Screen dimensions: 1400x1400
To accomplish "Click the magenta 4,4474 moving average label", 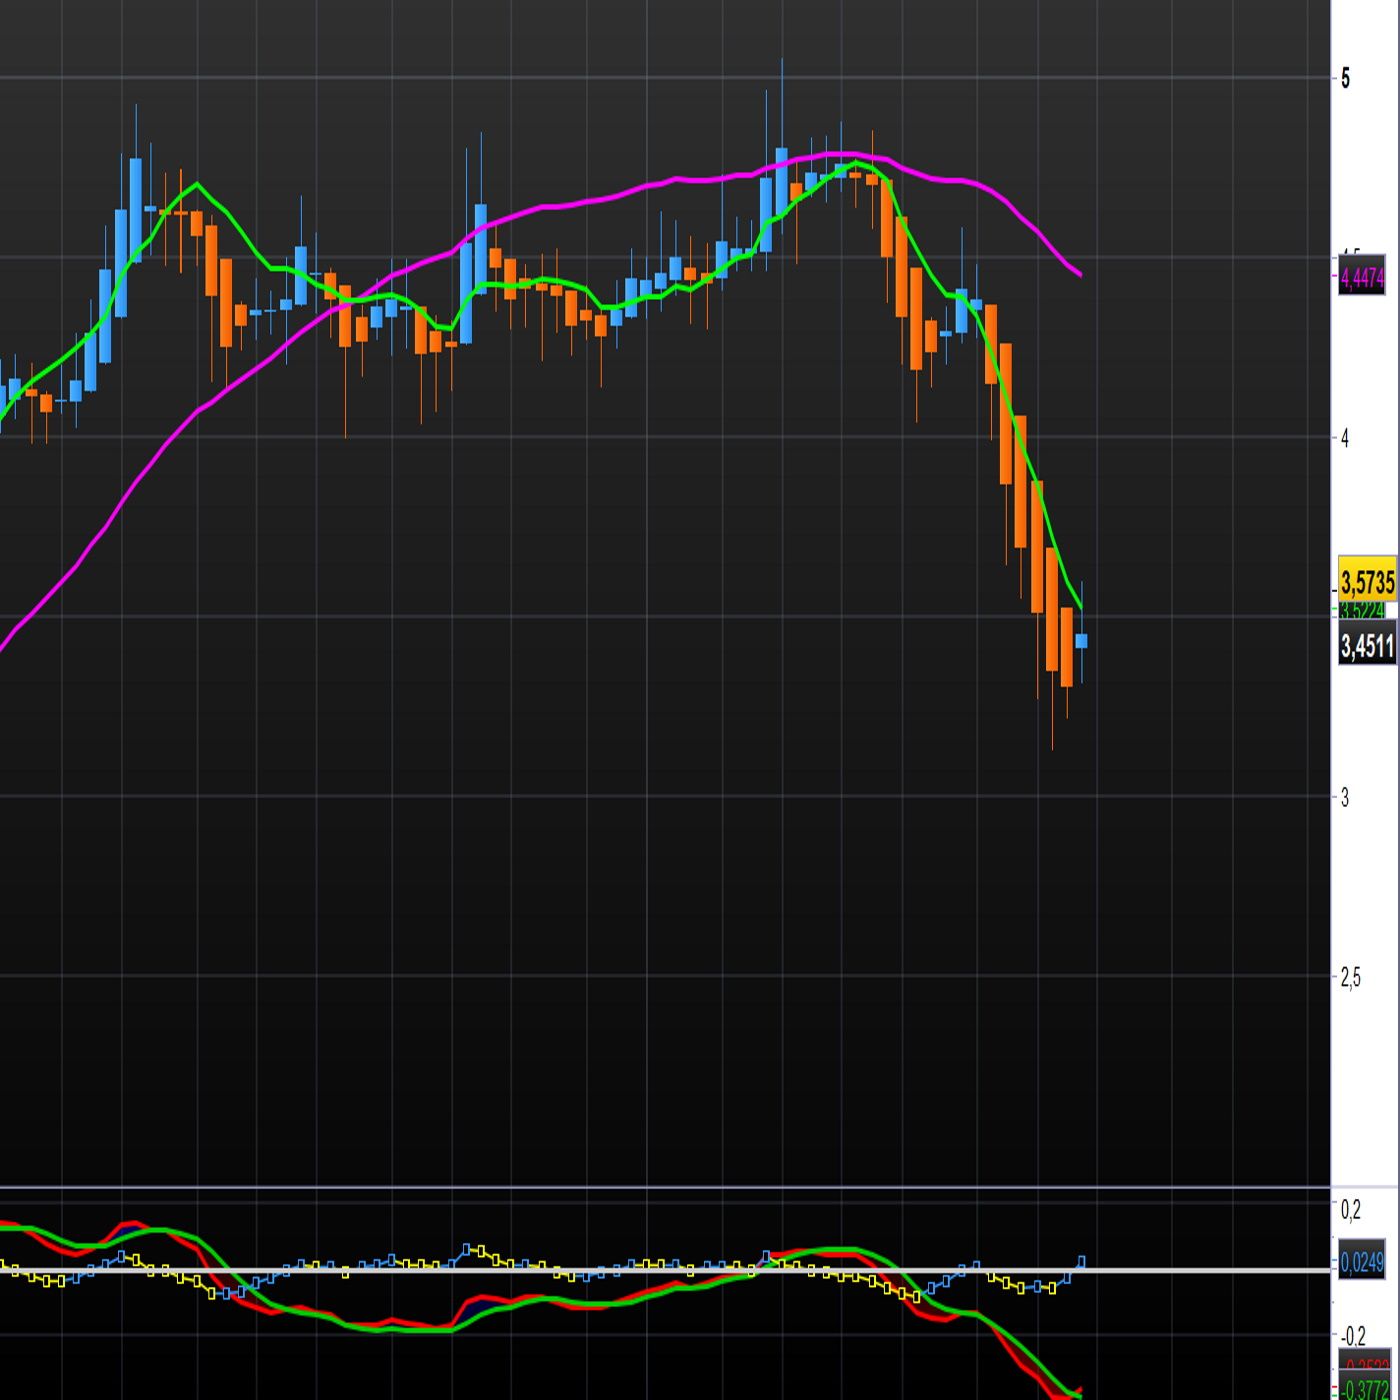I will tap(1362, 277).
